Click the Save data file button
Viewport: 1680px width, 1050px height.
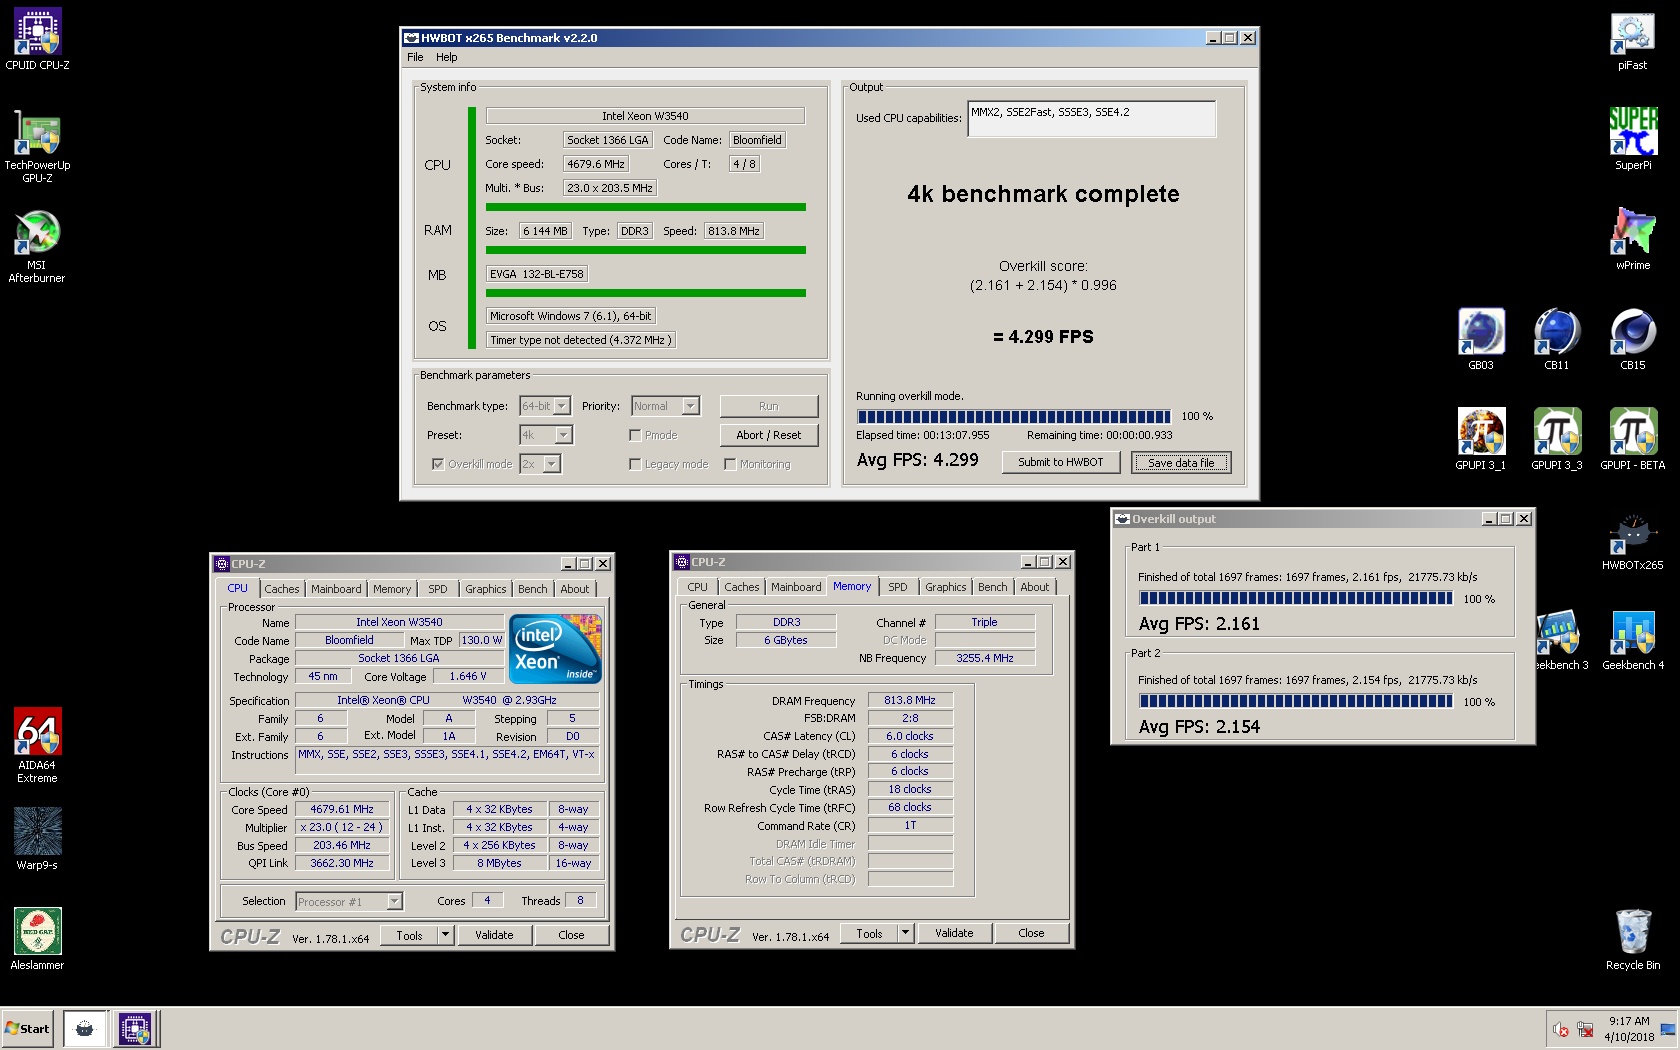(x=1181, y=463)
